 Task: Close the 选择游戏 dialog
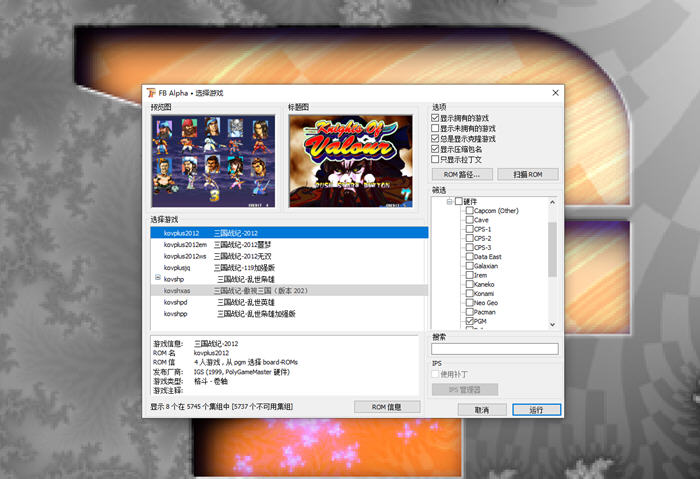tap(555, 93)
